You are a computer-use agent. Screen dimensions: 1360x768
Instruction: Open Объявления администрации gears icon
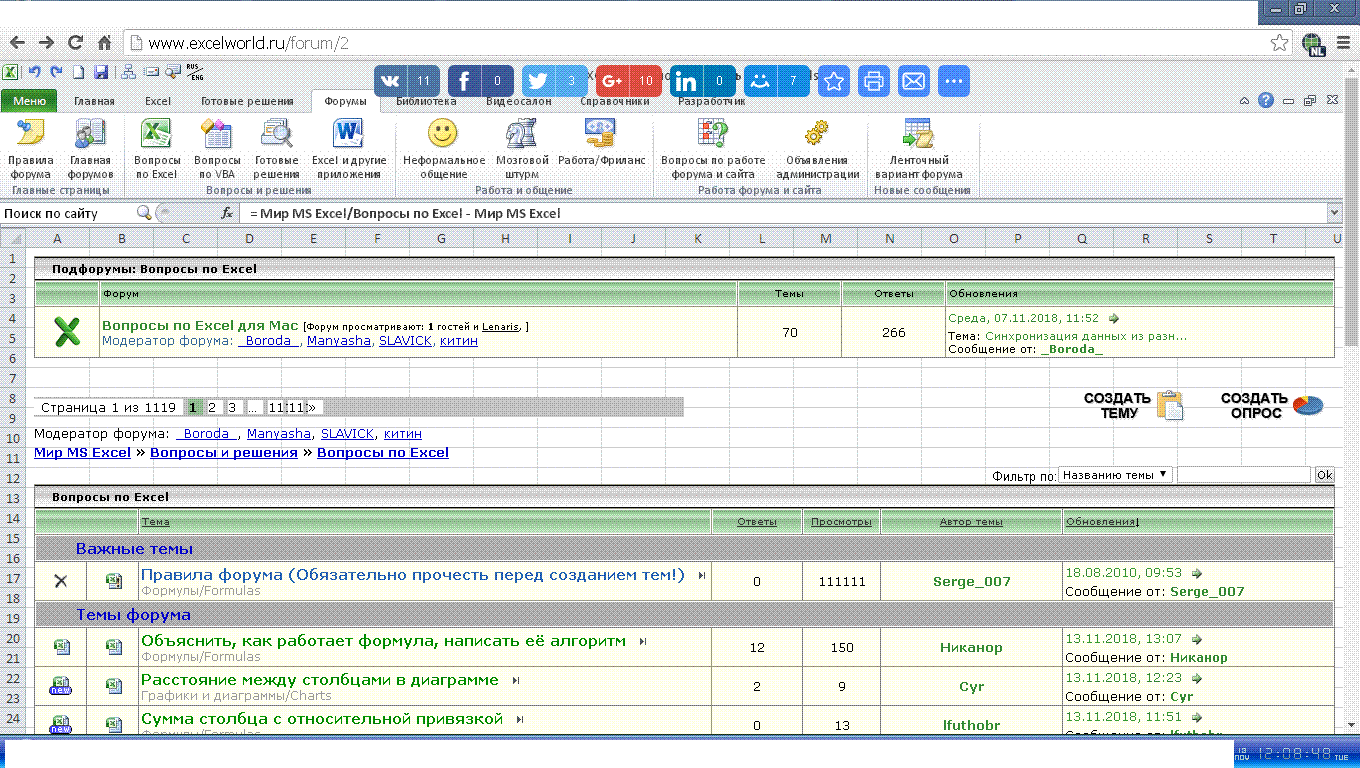pos(817,133)
